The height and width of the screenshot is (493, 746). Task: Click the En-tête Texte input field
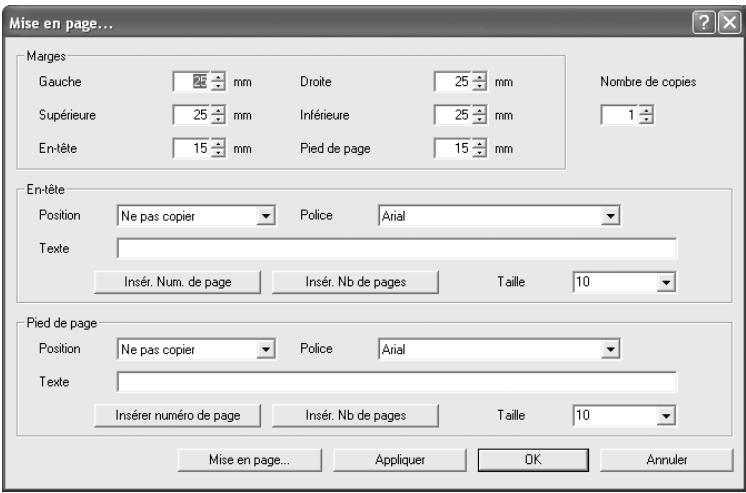(397, 248)
